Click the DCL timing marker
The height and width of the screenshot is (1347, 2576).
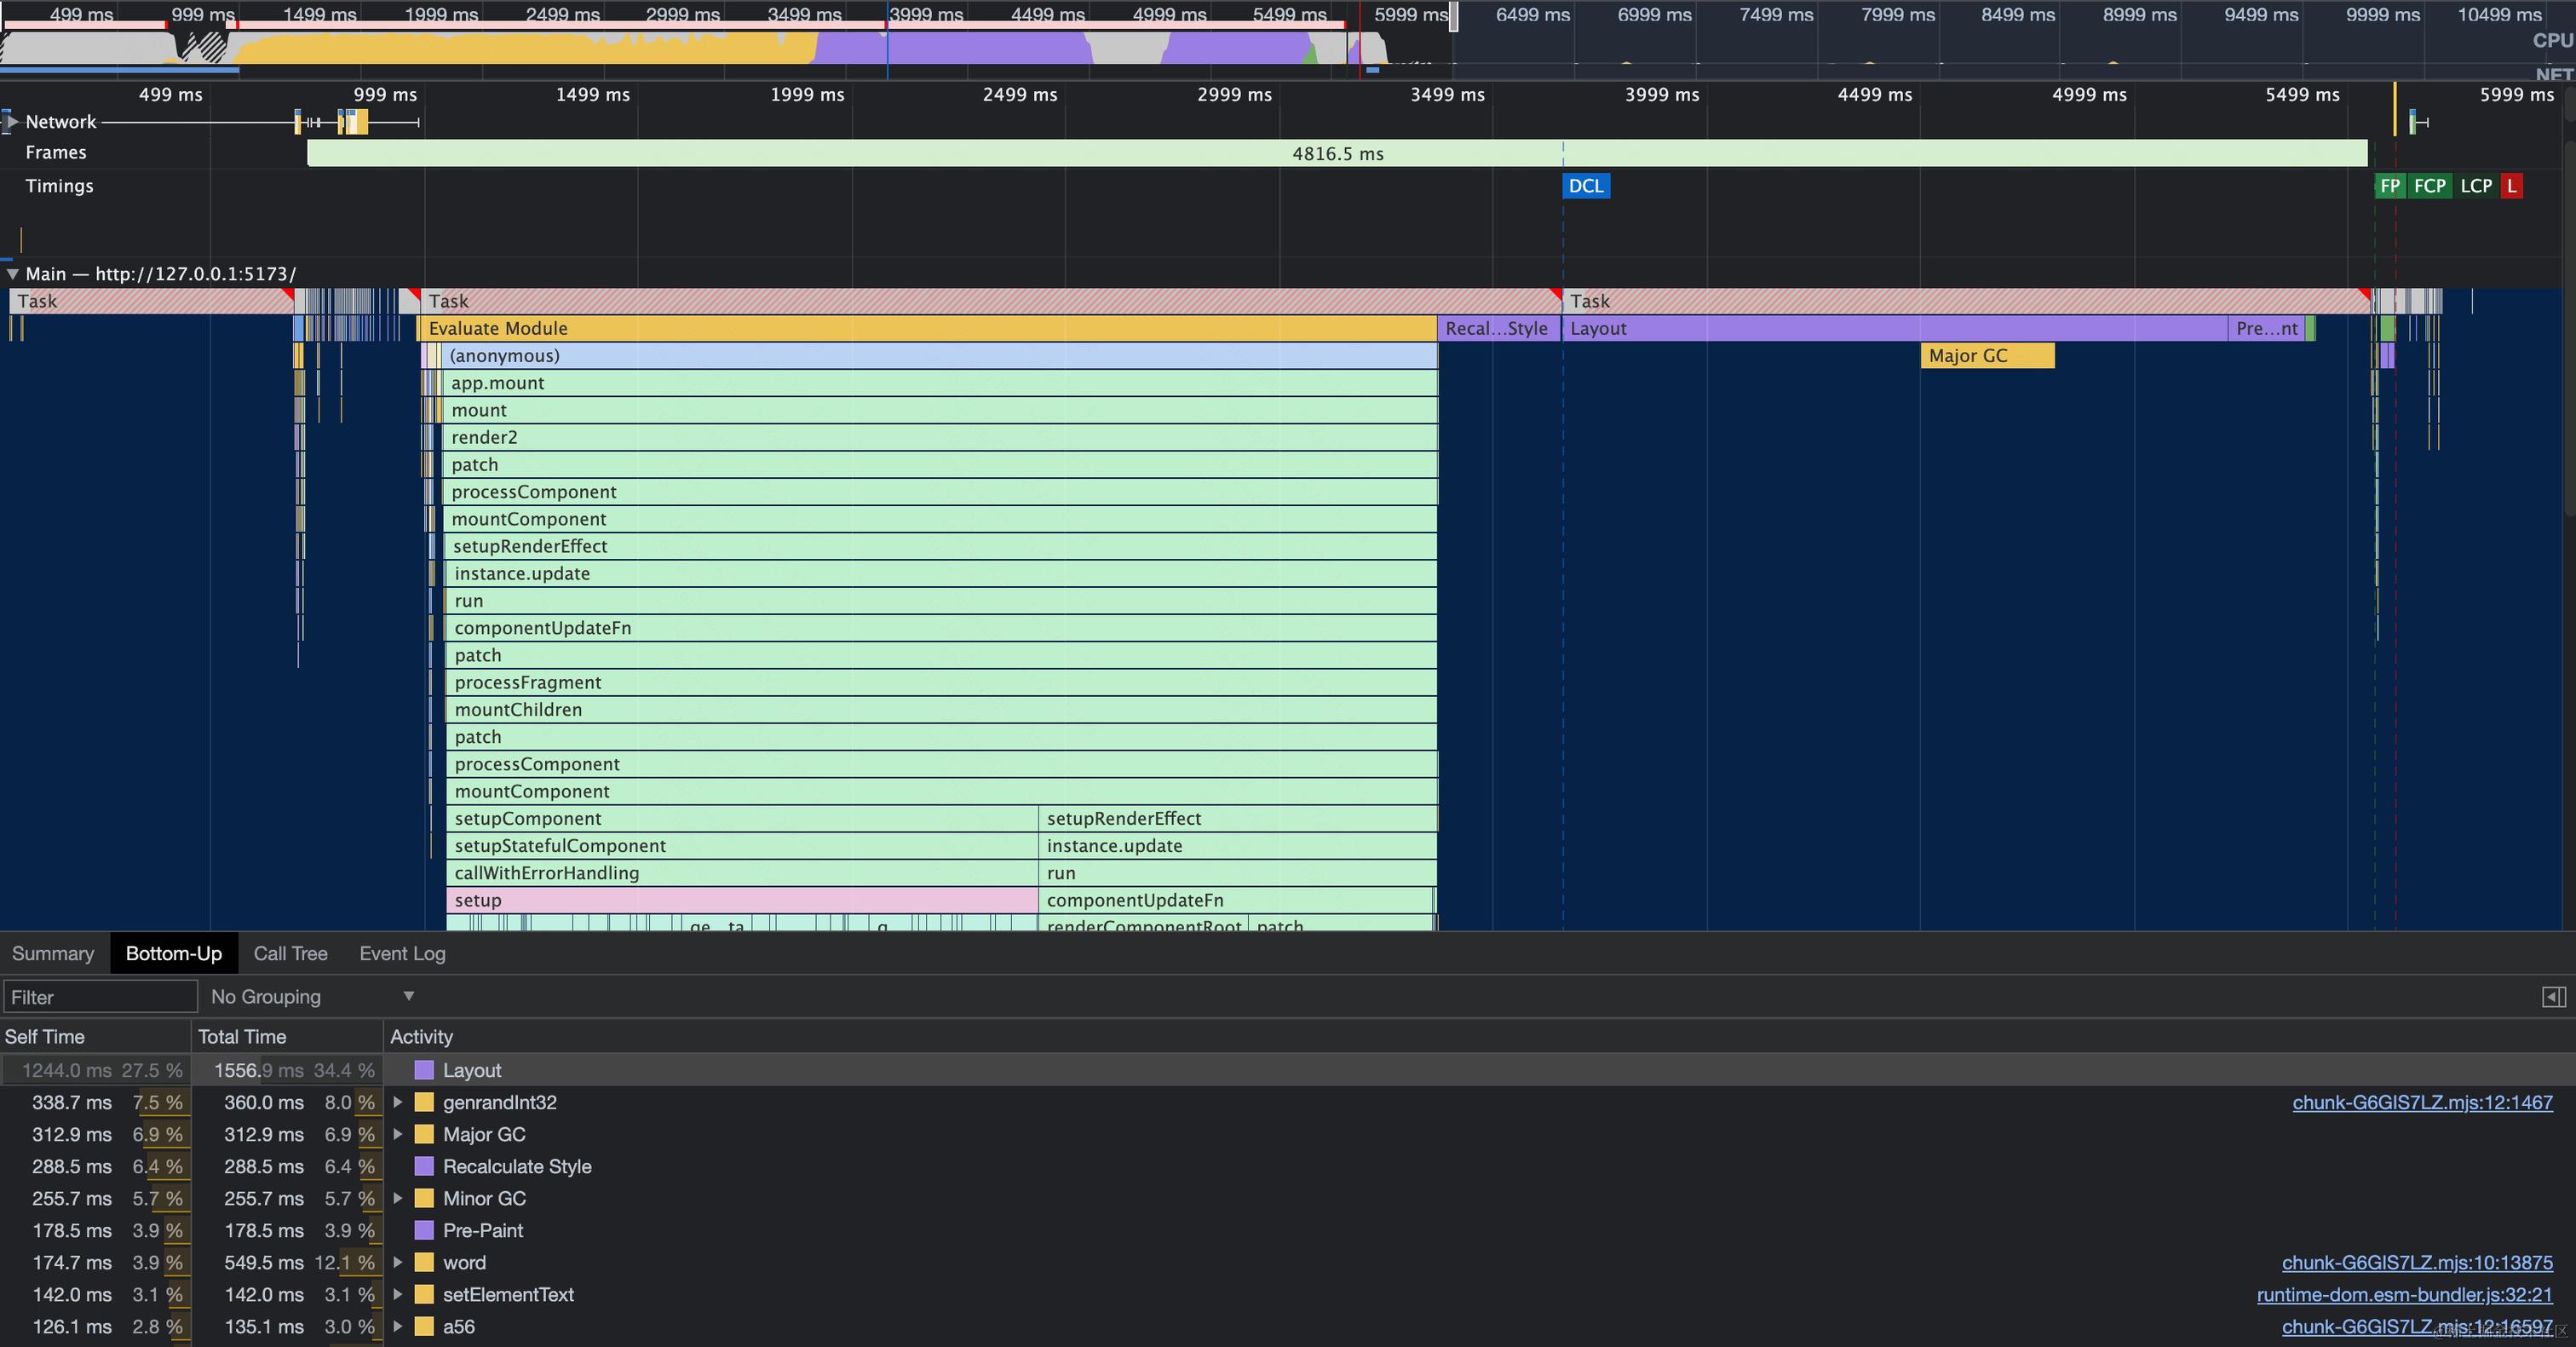(1586, 186)
